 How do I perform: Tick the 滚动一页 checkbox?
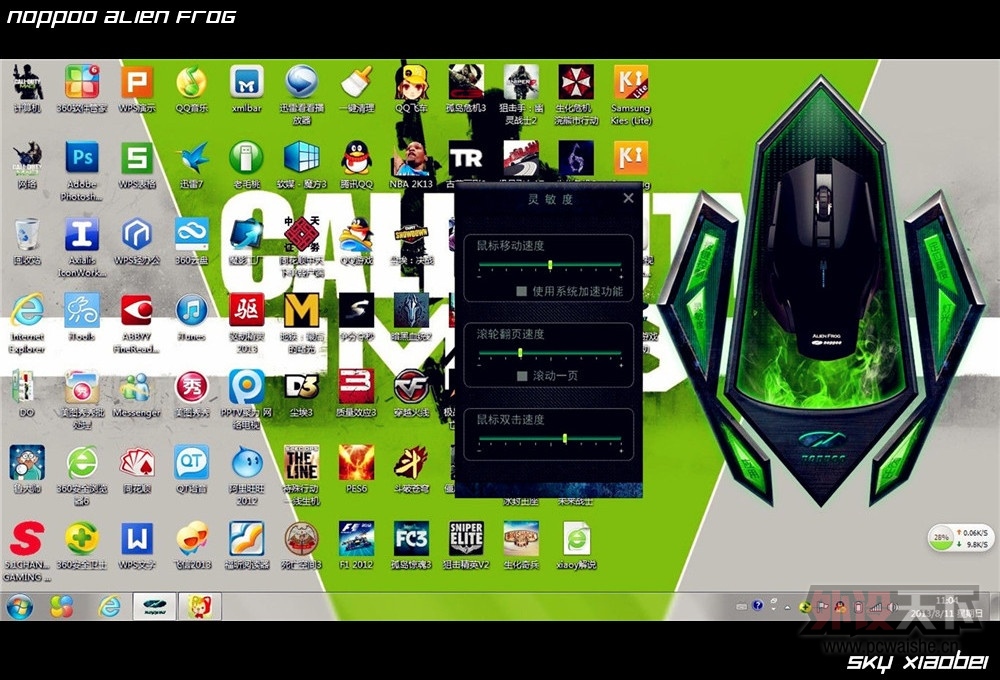pyautogui.click(x=522, y=376)
